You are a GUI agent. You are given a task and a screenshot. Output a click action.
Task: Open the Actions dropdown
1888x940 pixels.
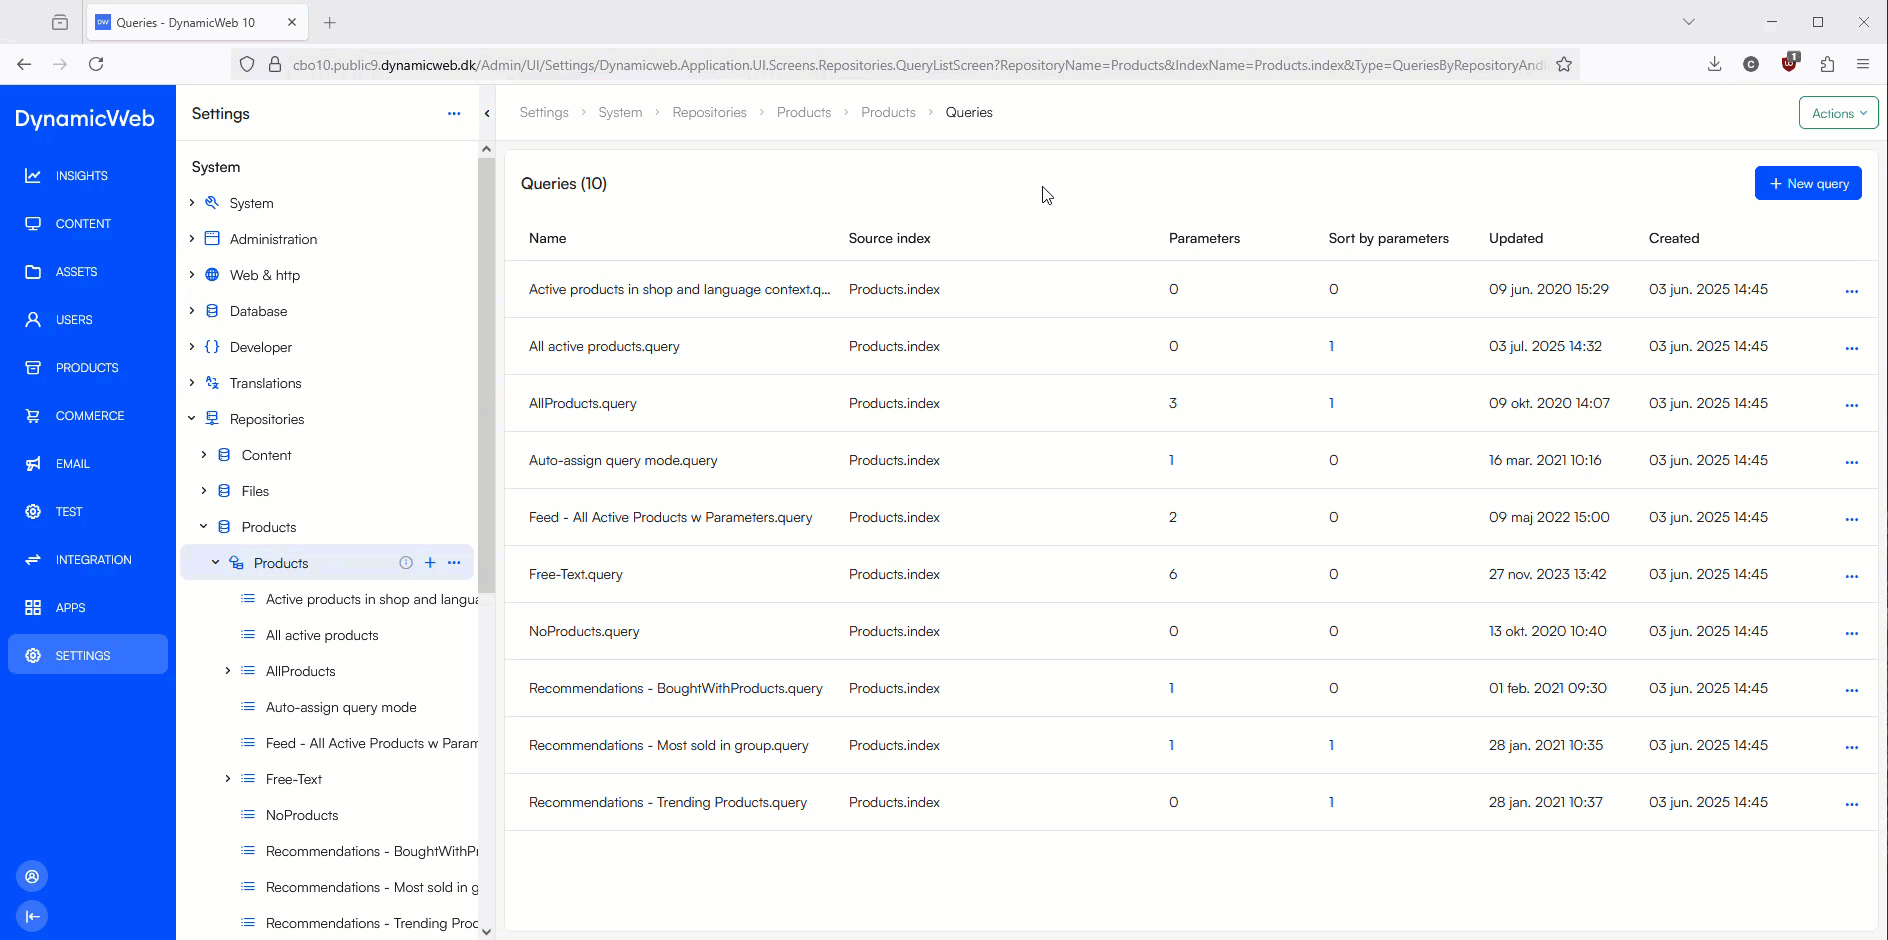pyautogui.click(x=1838, y=113)
